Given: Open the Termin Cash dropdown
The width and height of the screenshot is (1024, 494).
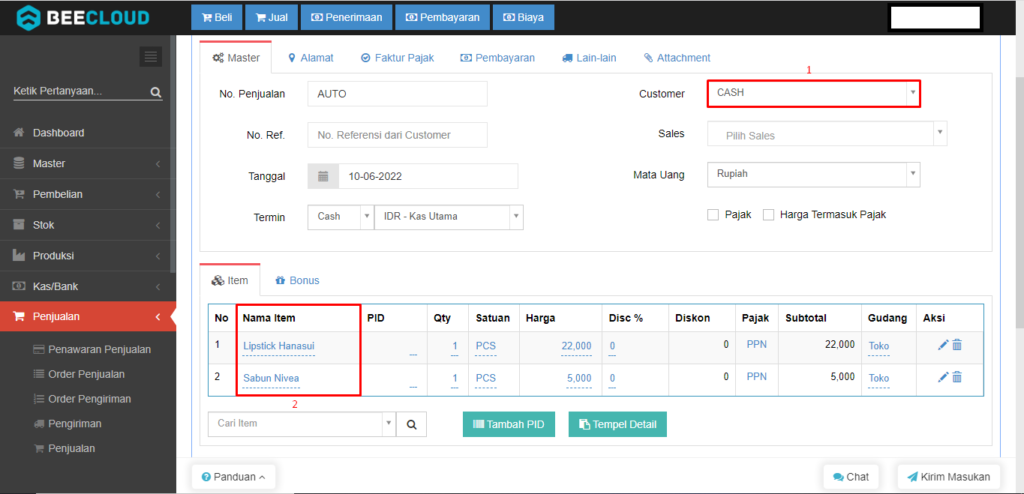Looking at the screenshot, I should click(340, 217).
